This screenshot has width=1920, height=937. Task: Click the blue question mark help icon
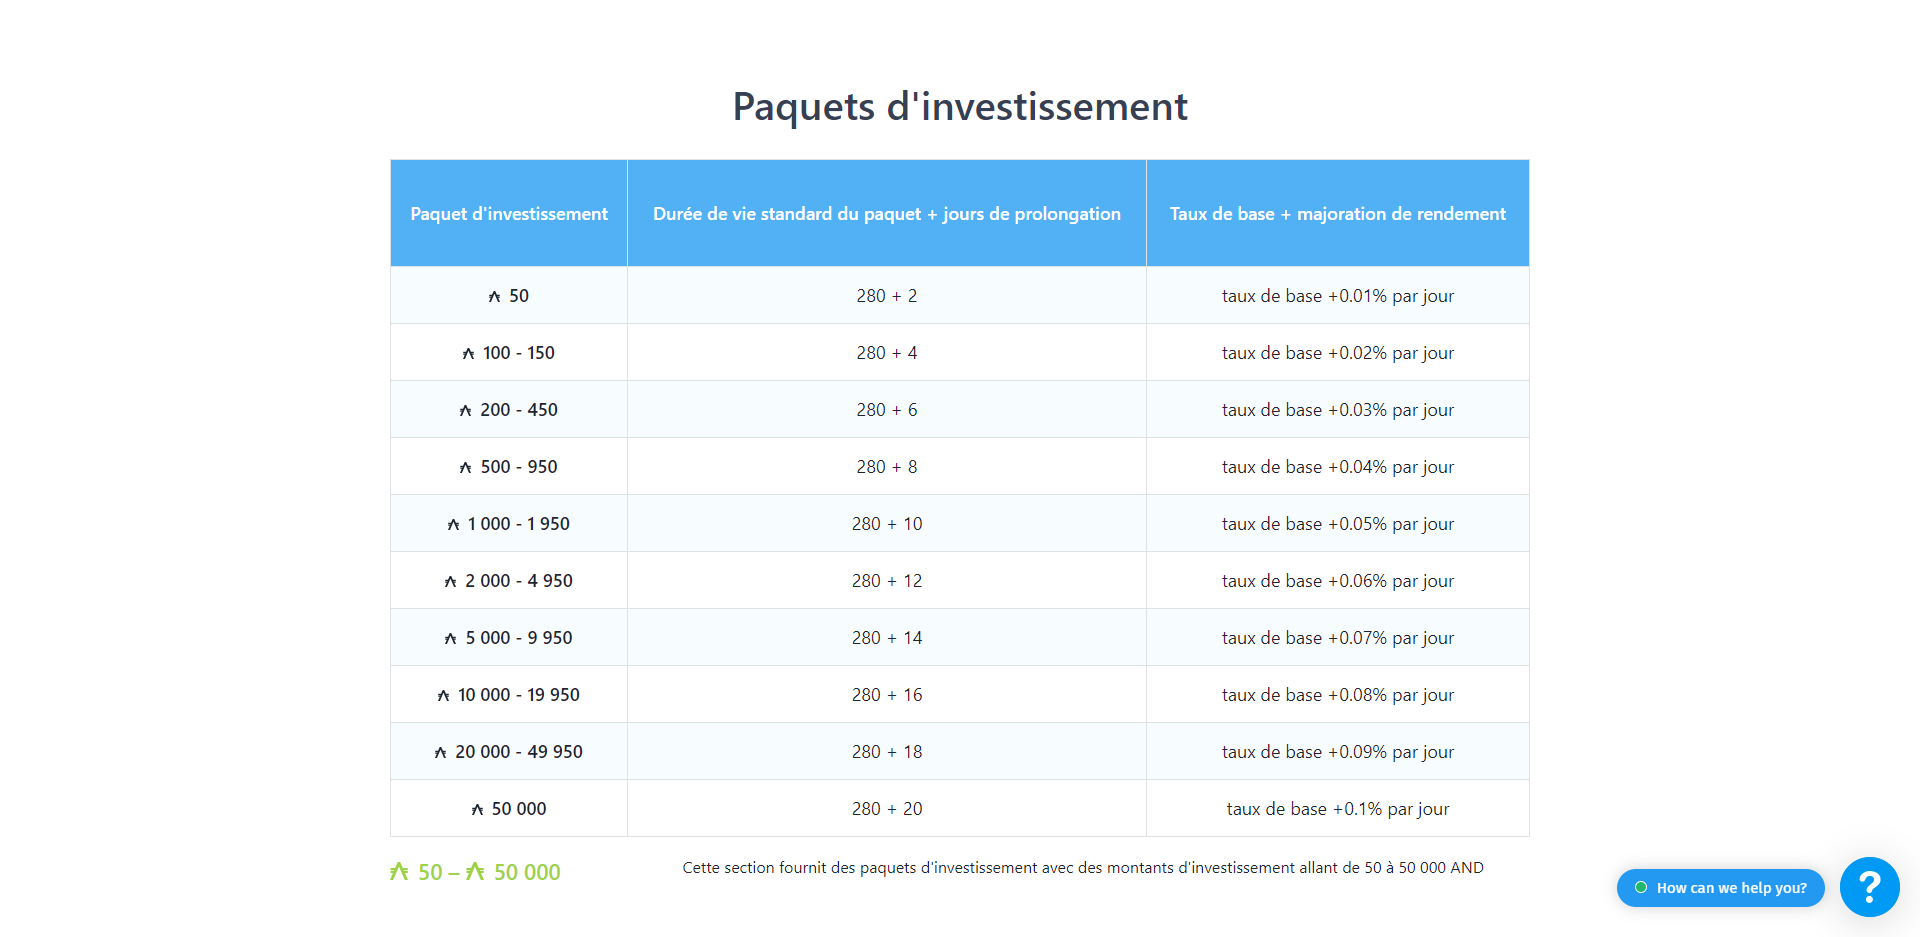(1868, 887)
